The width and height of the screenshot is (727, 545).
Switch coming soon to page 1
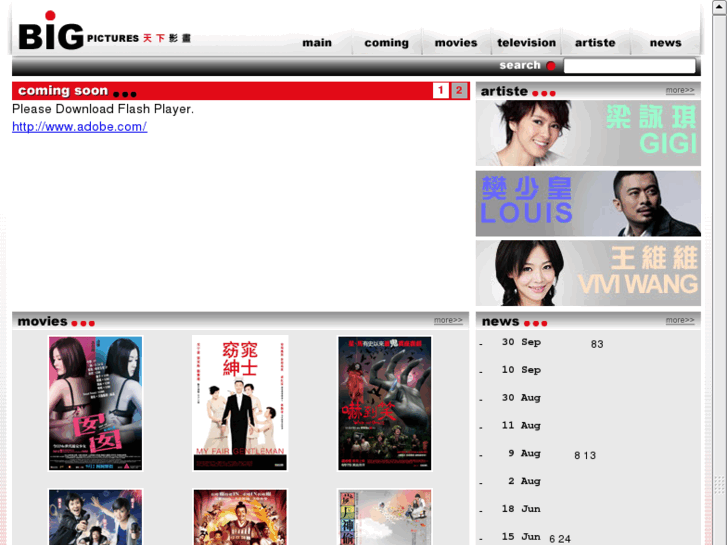(440, 90)
